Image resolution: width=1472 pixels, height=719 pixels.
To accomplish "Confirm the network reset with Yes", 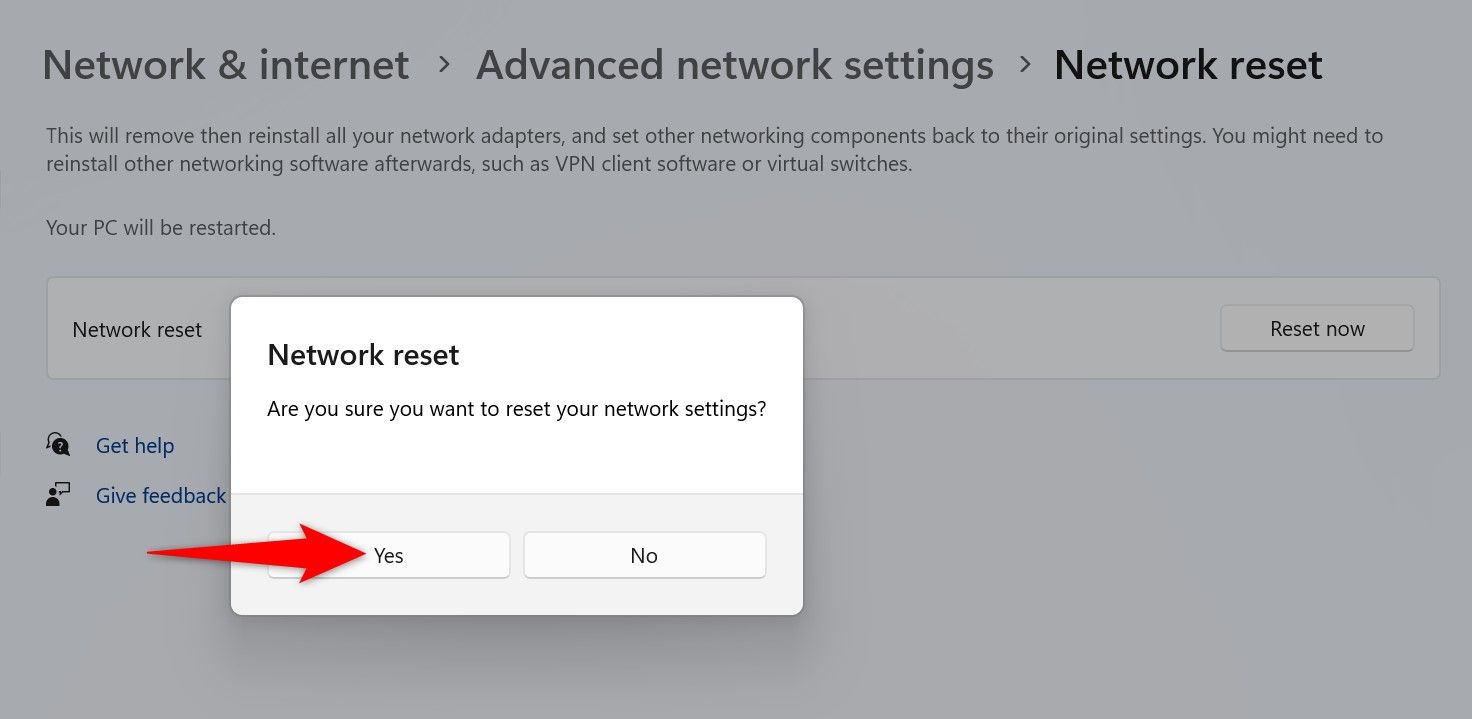I will point(388,555).
